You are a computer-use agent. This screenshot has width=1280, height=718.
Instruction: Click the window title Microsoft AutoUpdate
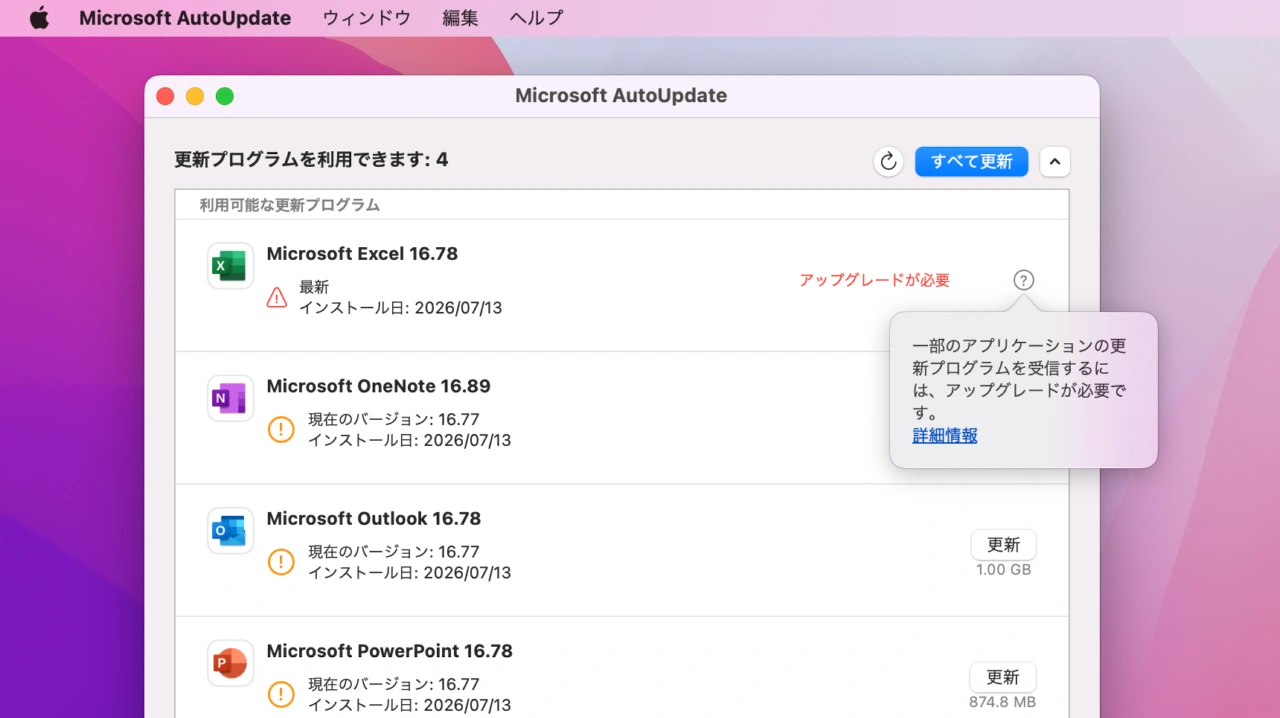click(x=621, y=96)
